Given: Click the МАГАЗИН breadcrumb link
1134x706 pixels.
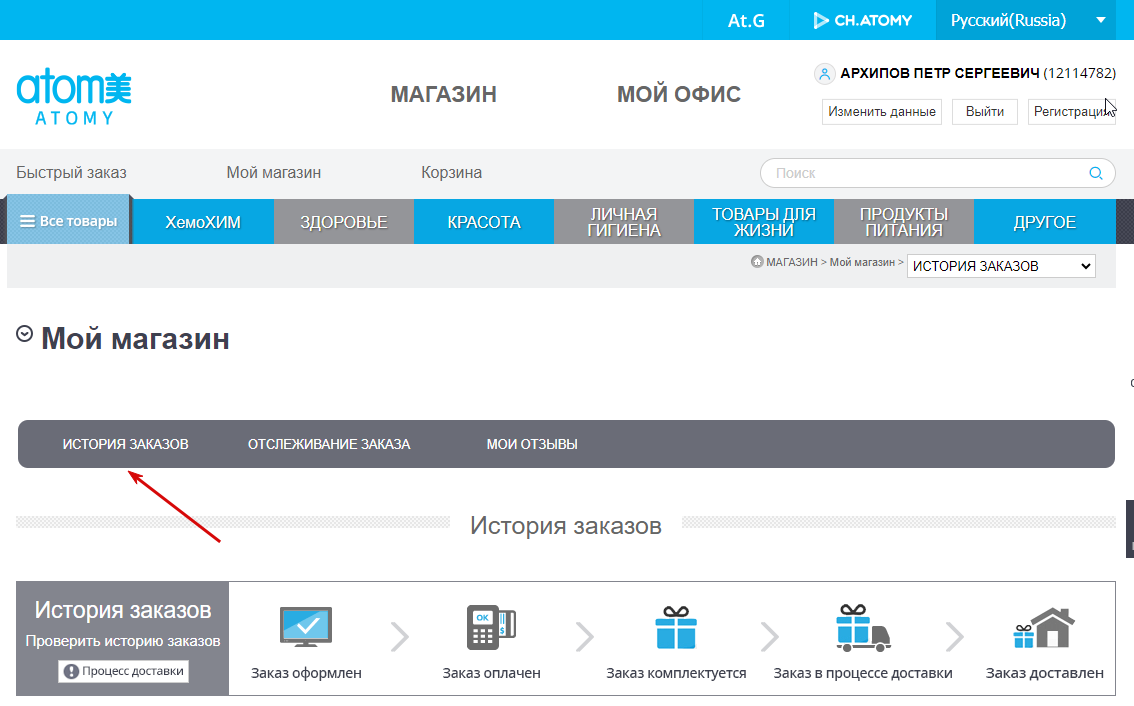Looking at the screenshot, I should coord(791,262).
